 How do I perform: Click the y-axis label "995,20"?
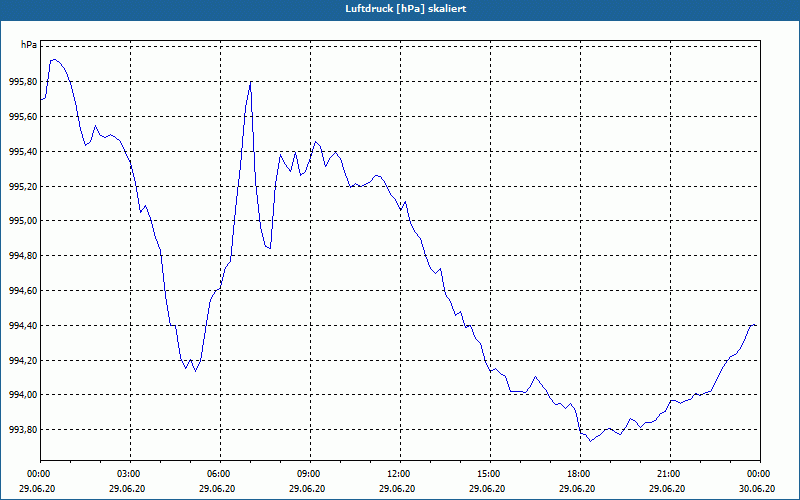point(23,186)
